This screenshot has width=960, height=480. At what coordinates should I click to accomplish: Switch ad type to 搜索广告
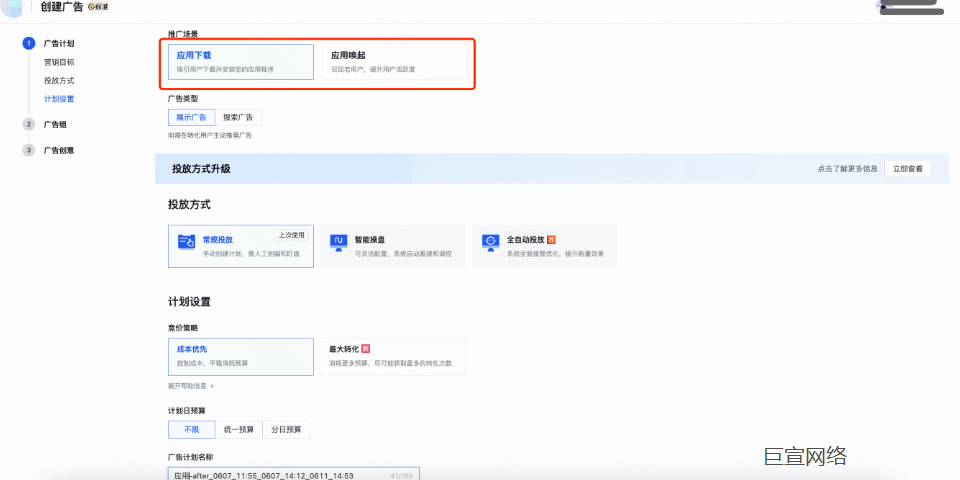click(x=238, y=117)
